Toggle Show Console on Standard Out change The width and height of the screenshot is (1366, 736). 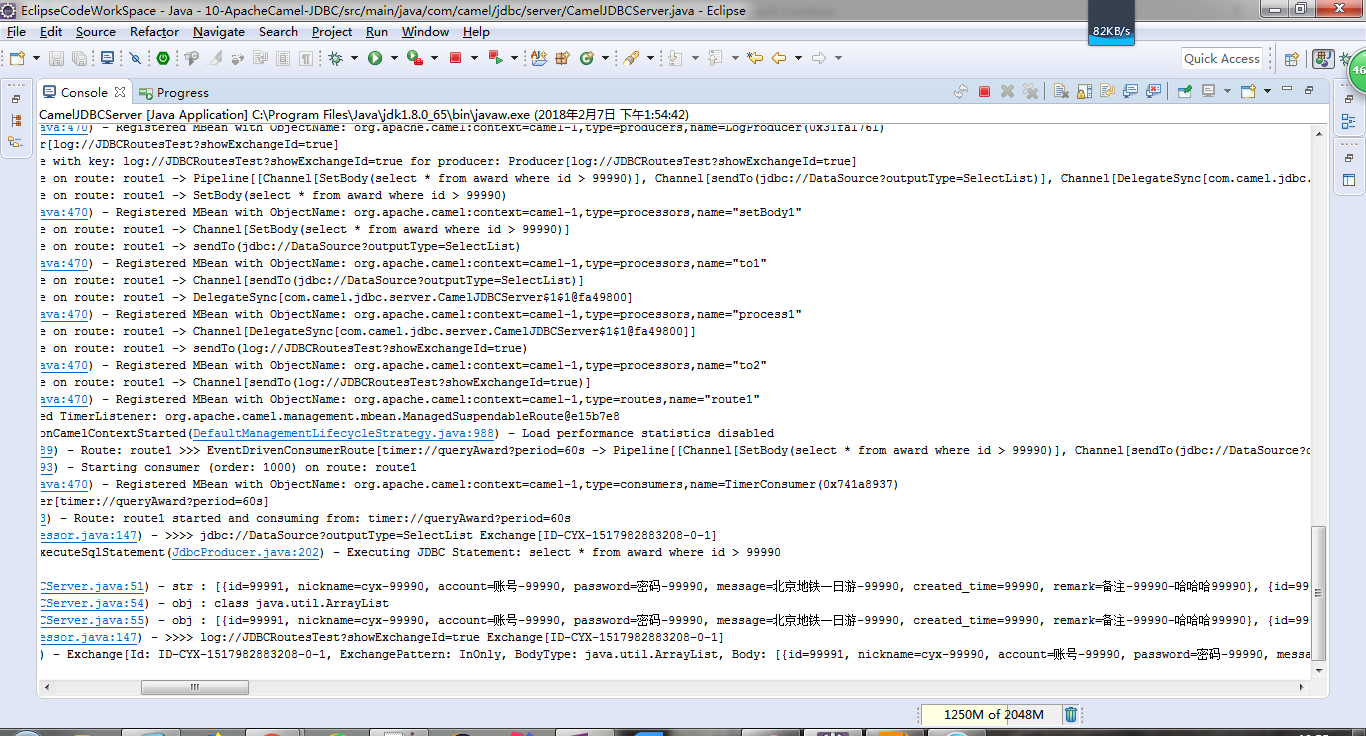pyautogui.click(x=1131, y=91)
